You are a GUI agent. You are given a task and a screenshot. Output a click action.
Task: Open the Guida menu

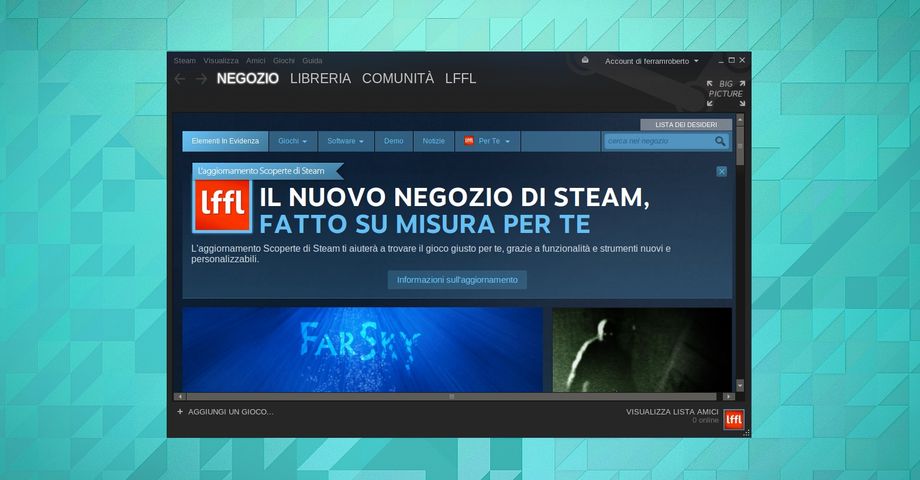pyautogui.click(x=312, y=60)
